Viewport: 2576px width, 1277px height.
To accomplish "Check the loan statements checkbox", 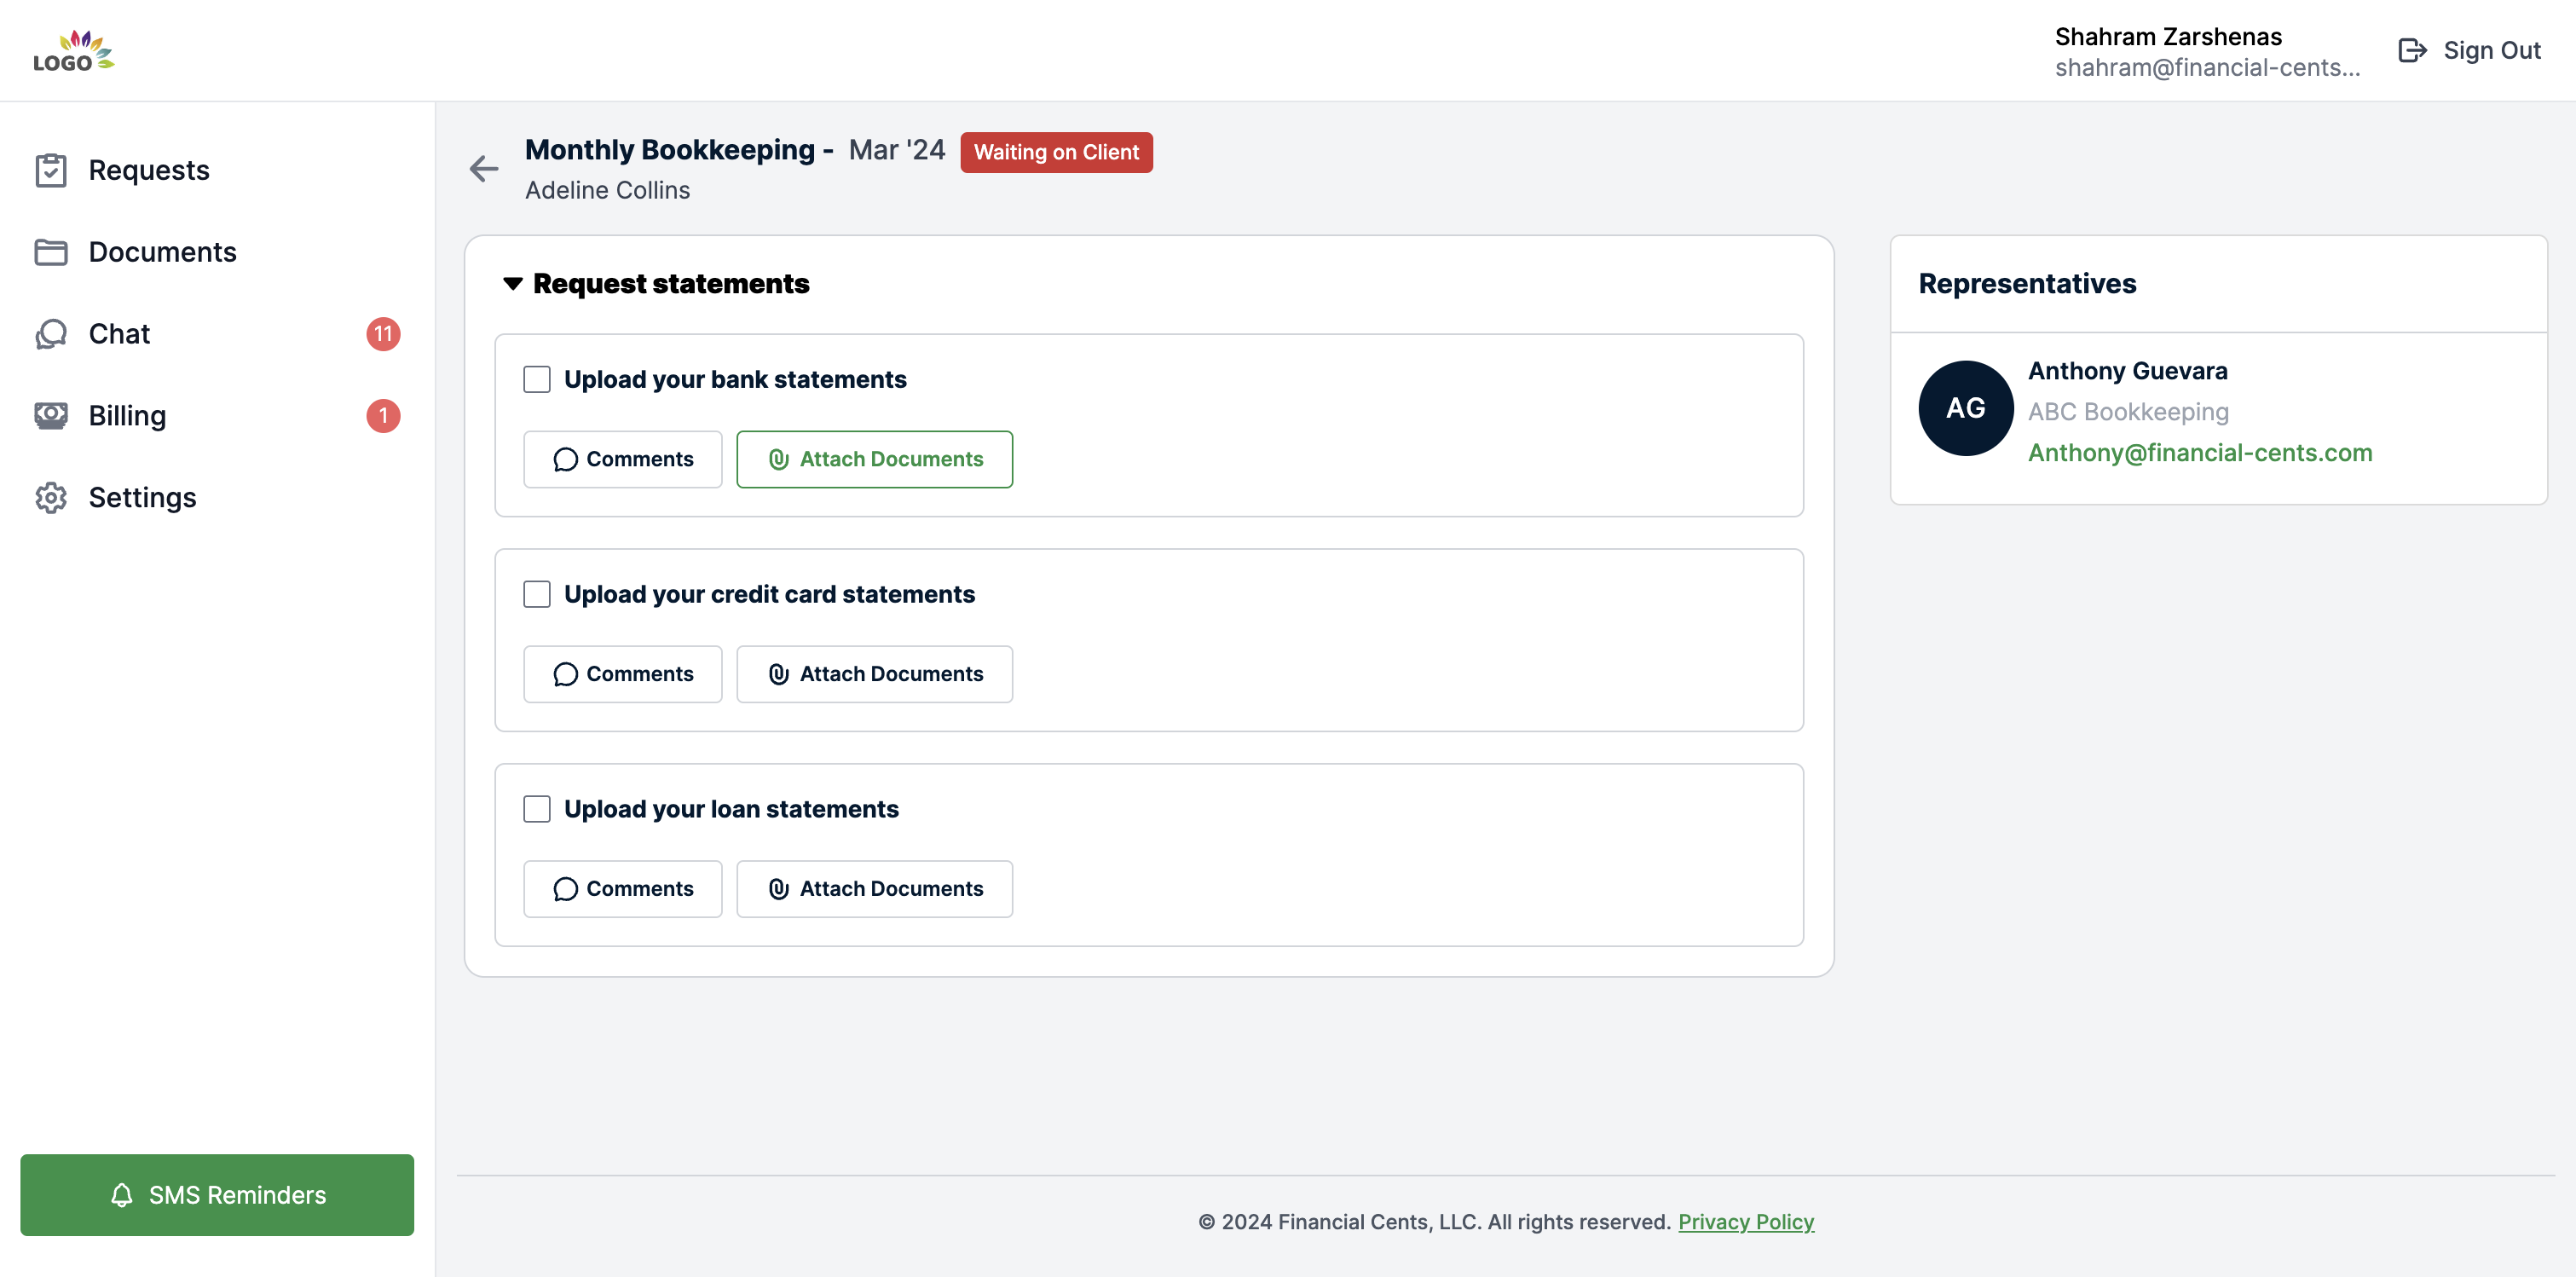I will (537, 809).
